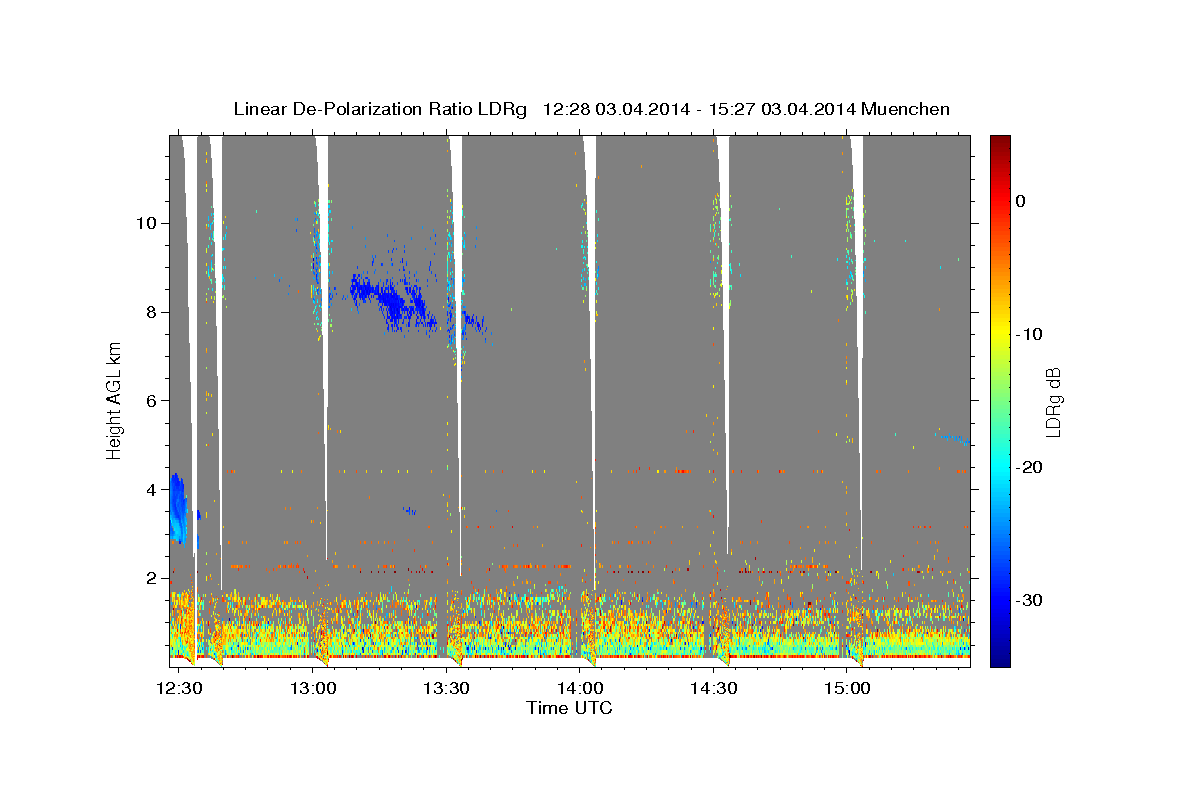Click the colorbar label '-20'
The height and width of the screenshot is (800, 1200).
1030,467
